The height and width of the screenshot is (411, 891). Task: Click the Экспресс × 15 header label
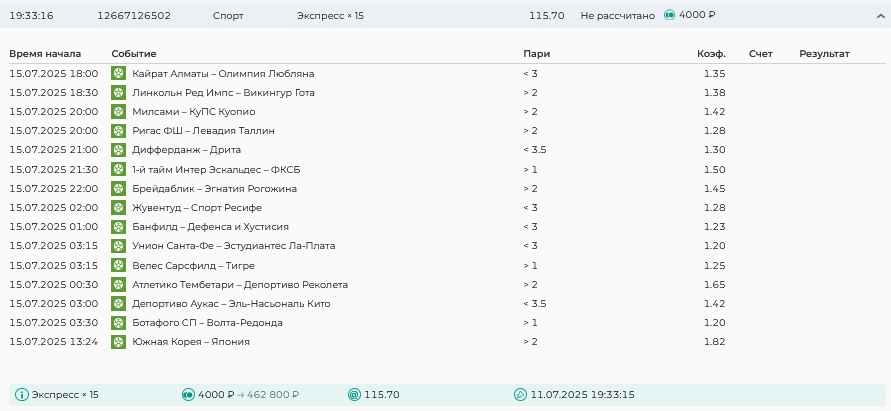pyautogui.click(x=331, y=16)
